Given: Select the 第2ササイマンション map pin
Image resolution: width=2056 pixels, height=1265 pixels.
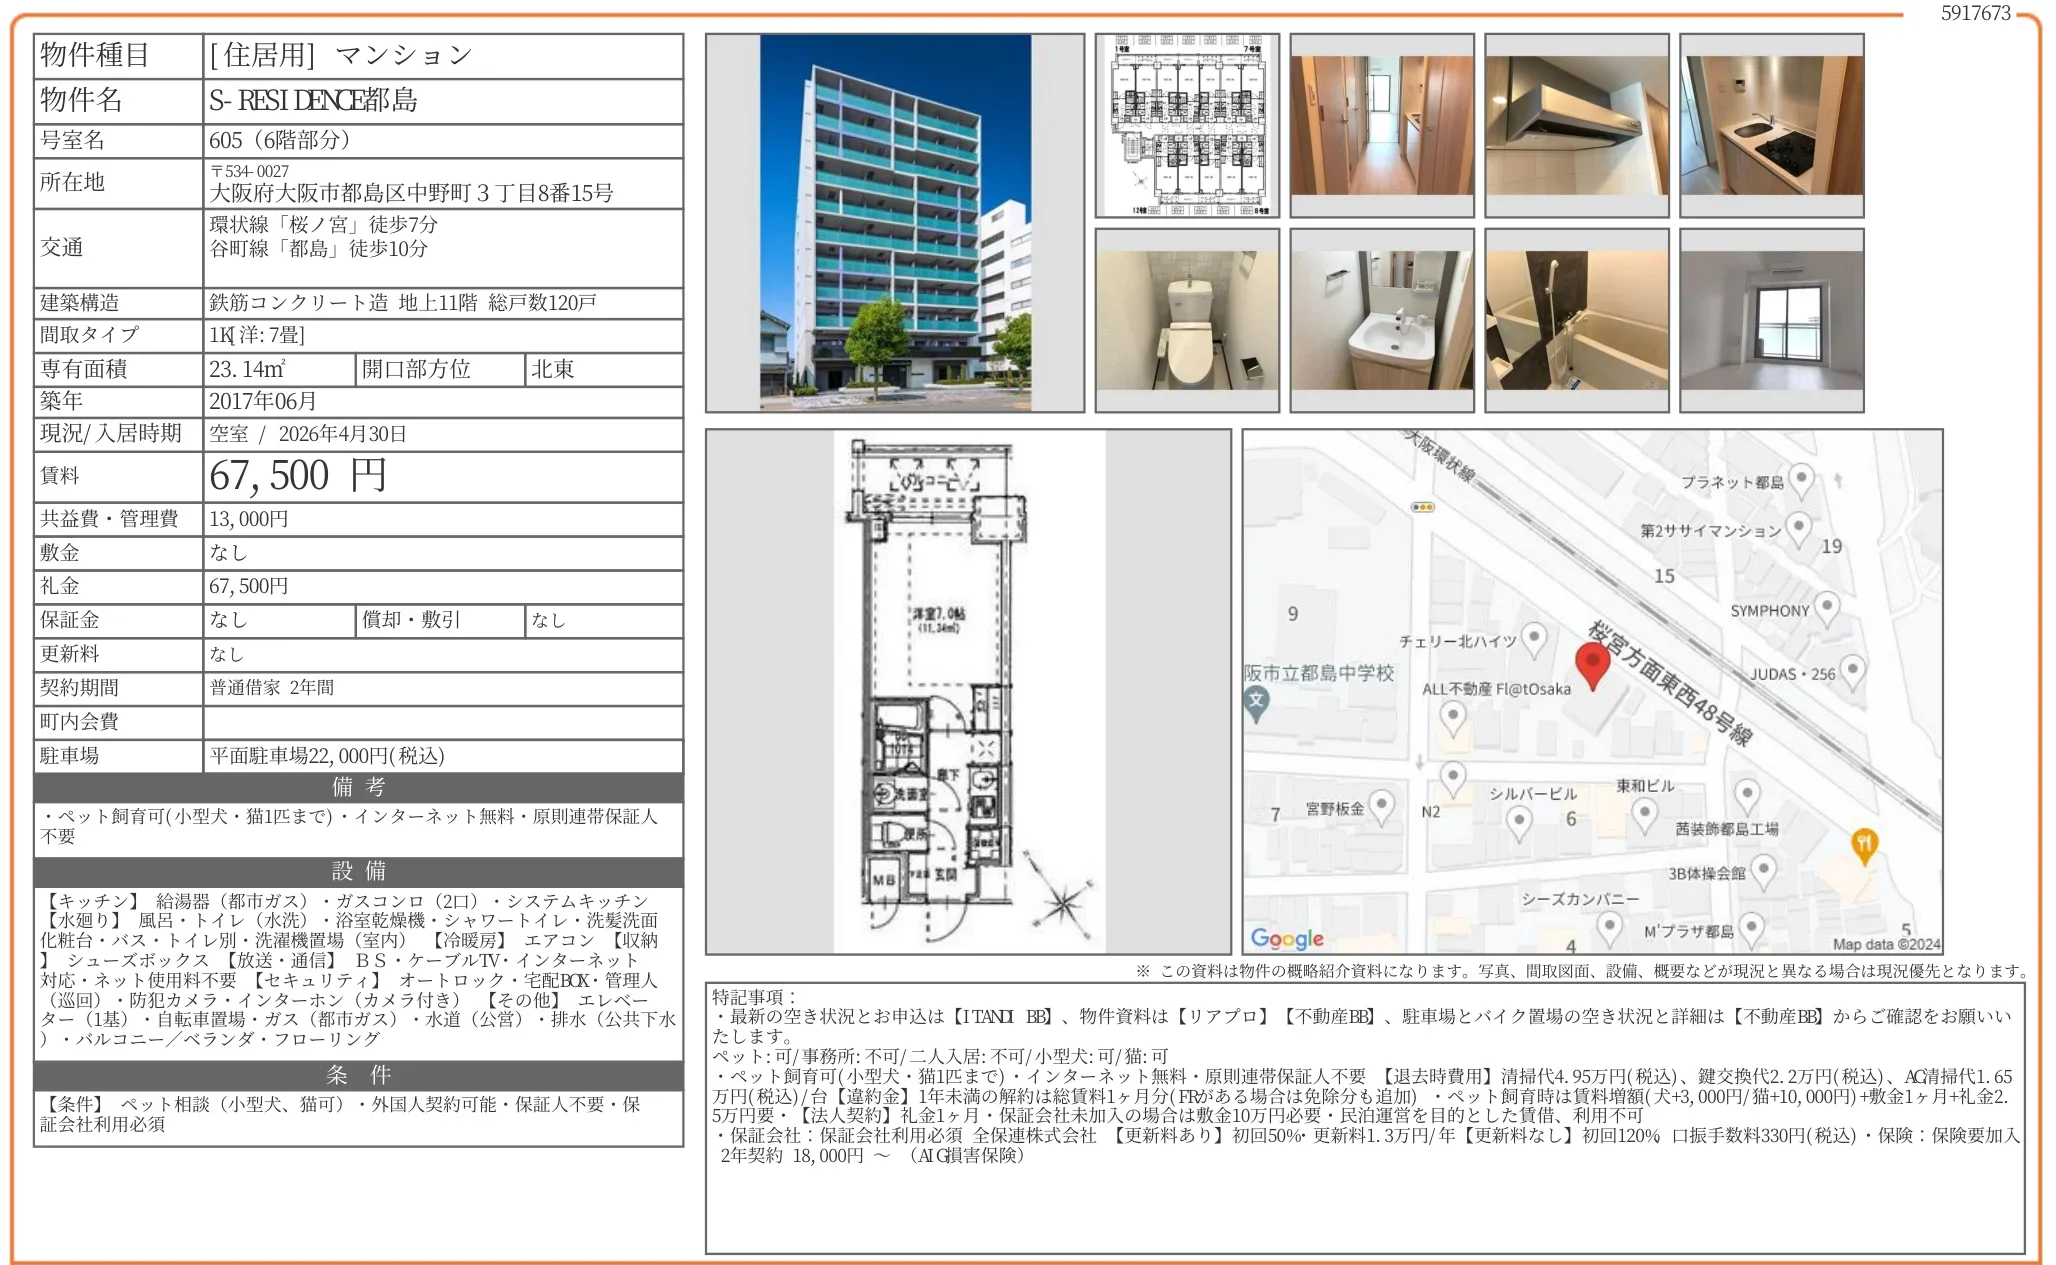Looking at the screenshot, I should [1798, 527].
